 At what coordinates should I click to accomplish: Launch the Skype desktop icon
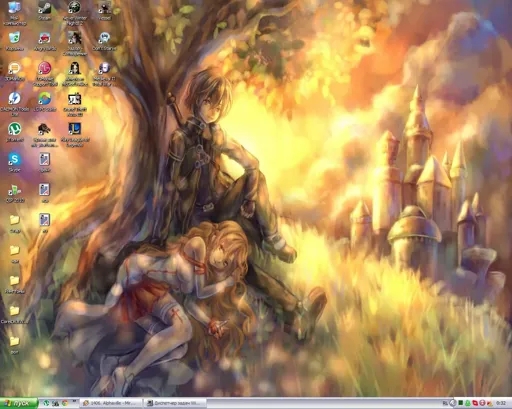pyautogui.click(x=14, y=162)
